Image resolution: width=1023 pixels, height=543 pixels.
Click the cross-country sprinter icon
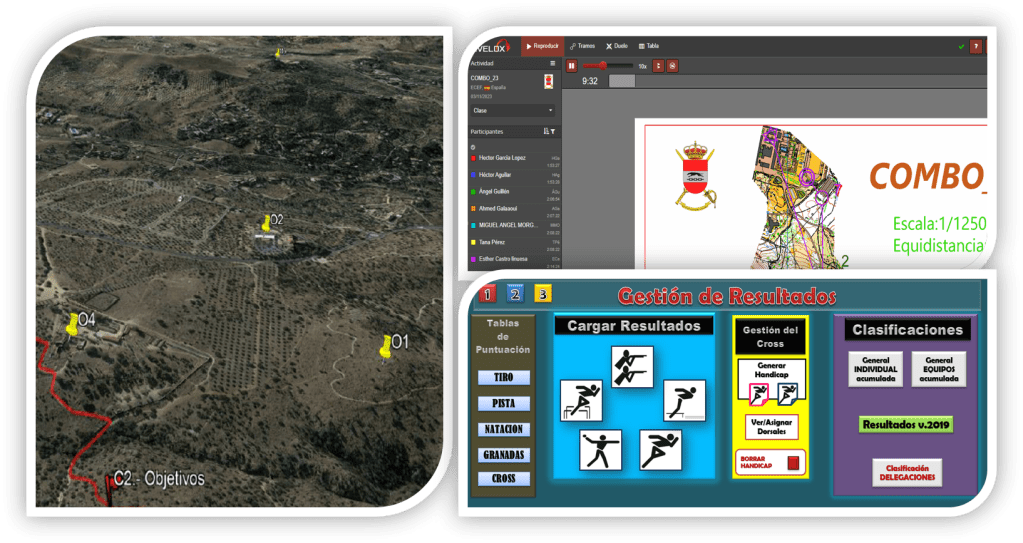click(661, 450)
